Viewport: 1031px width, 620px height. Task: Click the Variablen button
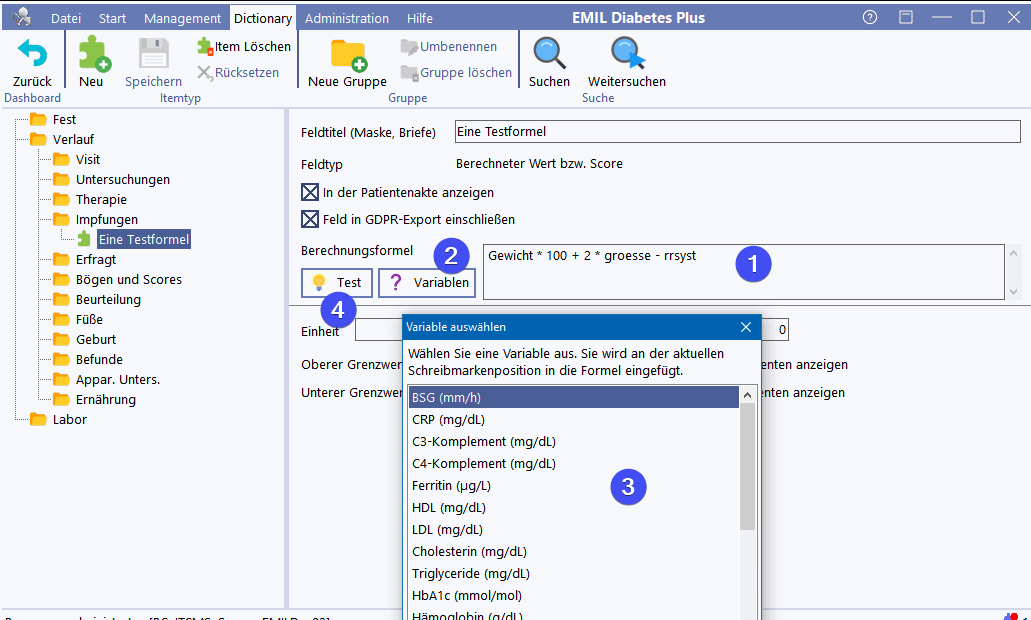click(427, 283)
